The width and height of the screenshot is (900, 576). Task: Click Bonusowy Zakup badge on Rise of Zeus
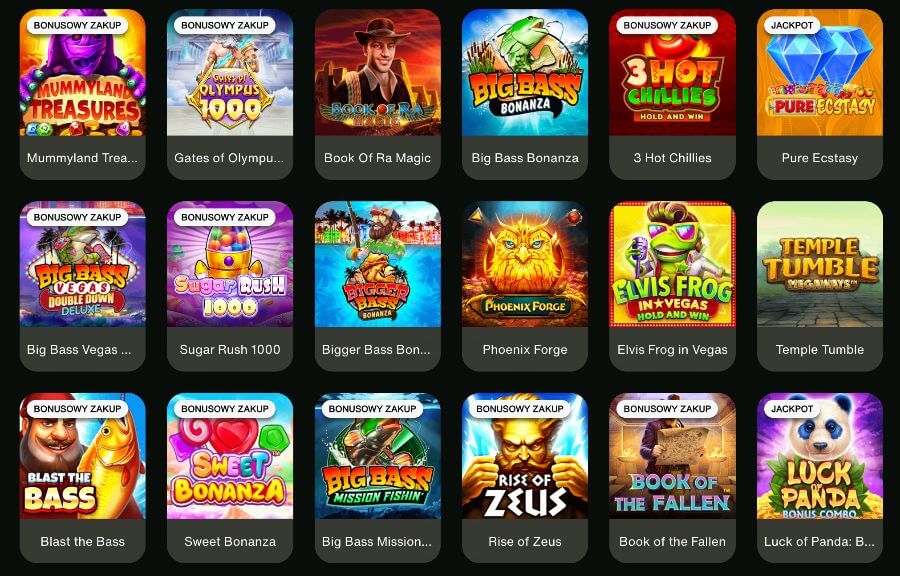(x=519, y=409)
